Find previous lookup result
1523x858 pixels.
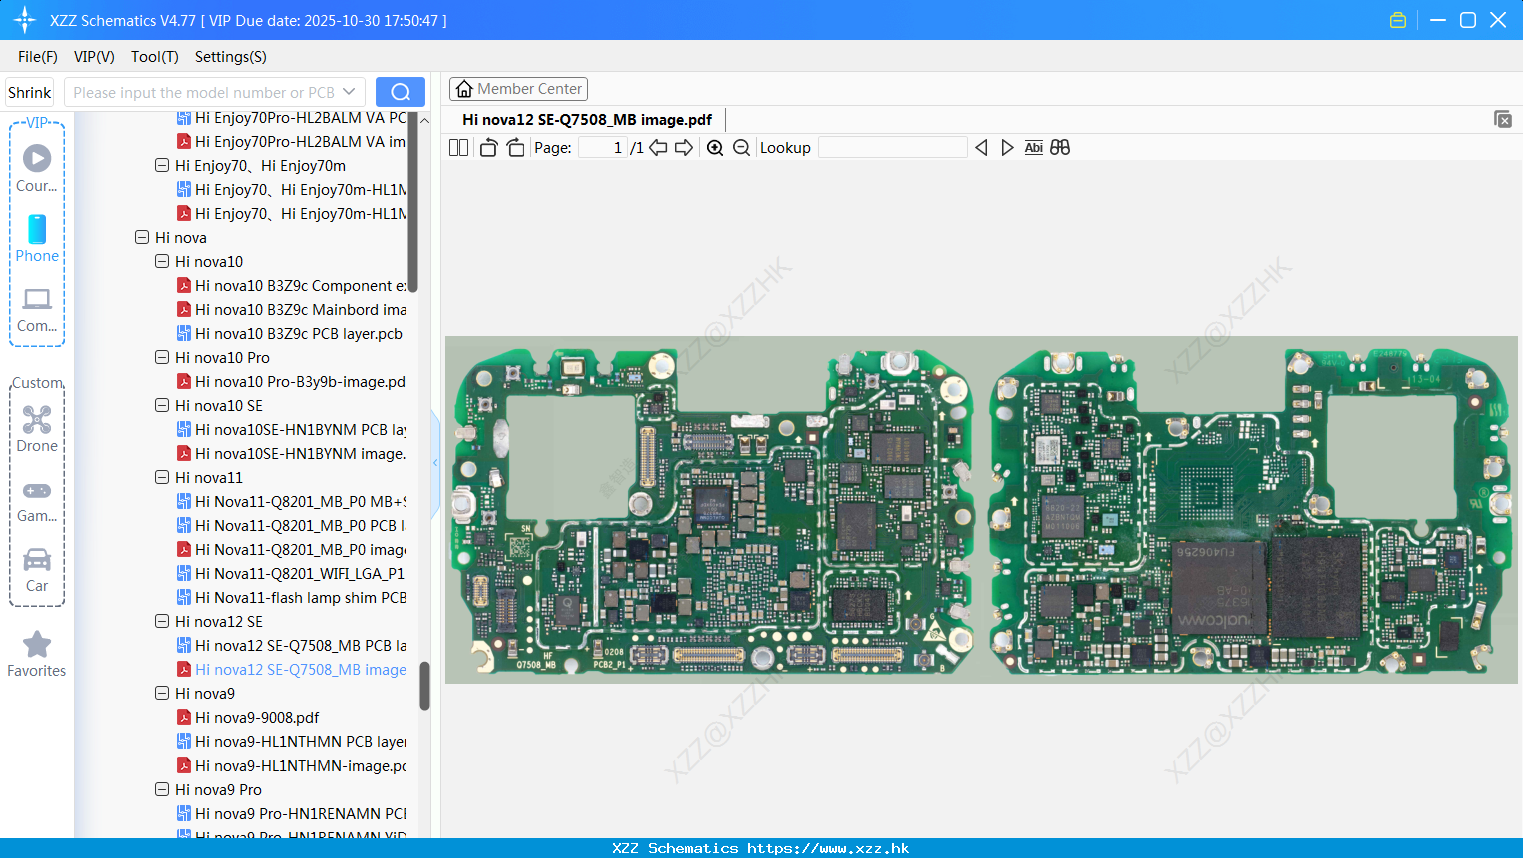(981, 147)
